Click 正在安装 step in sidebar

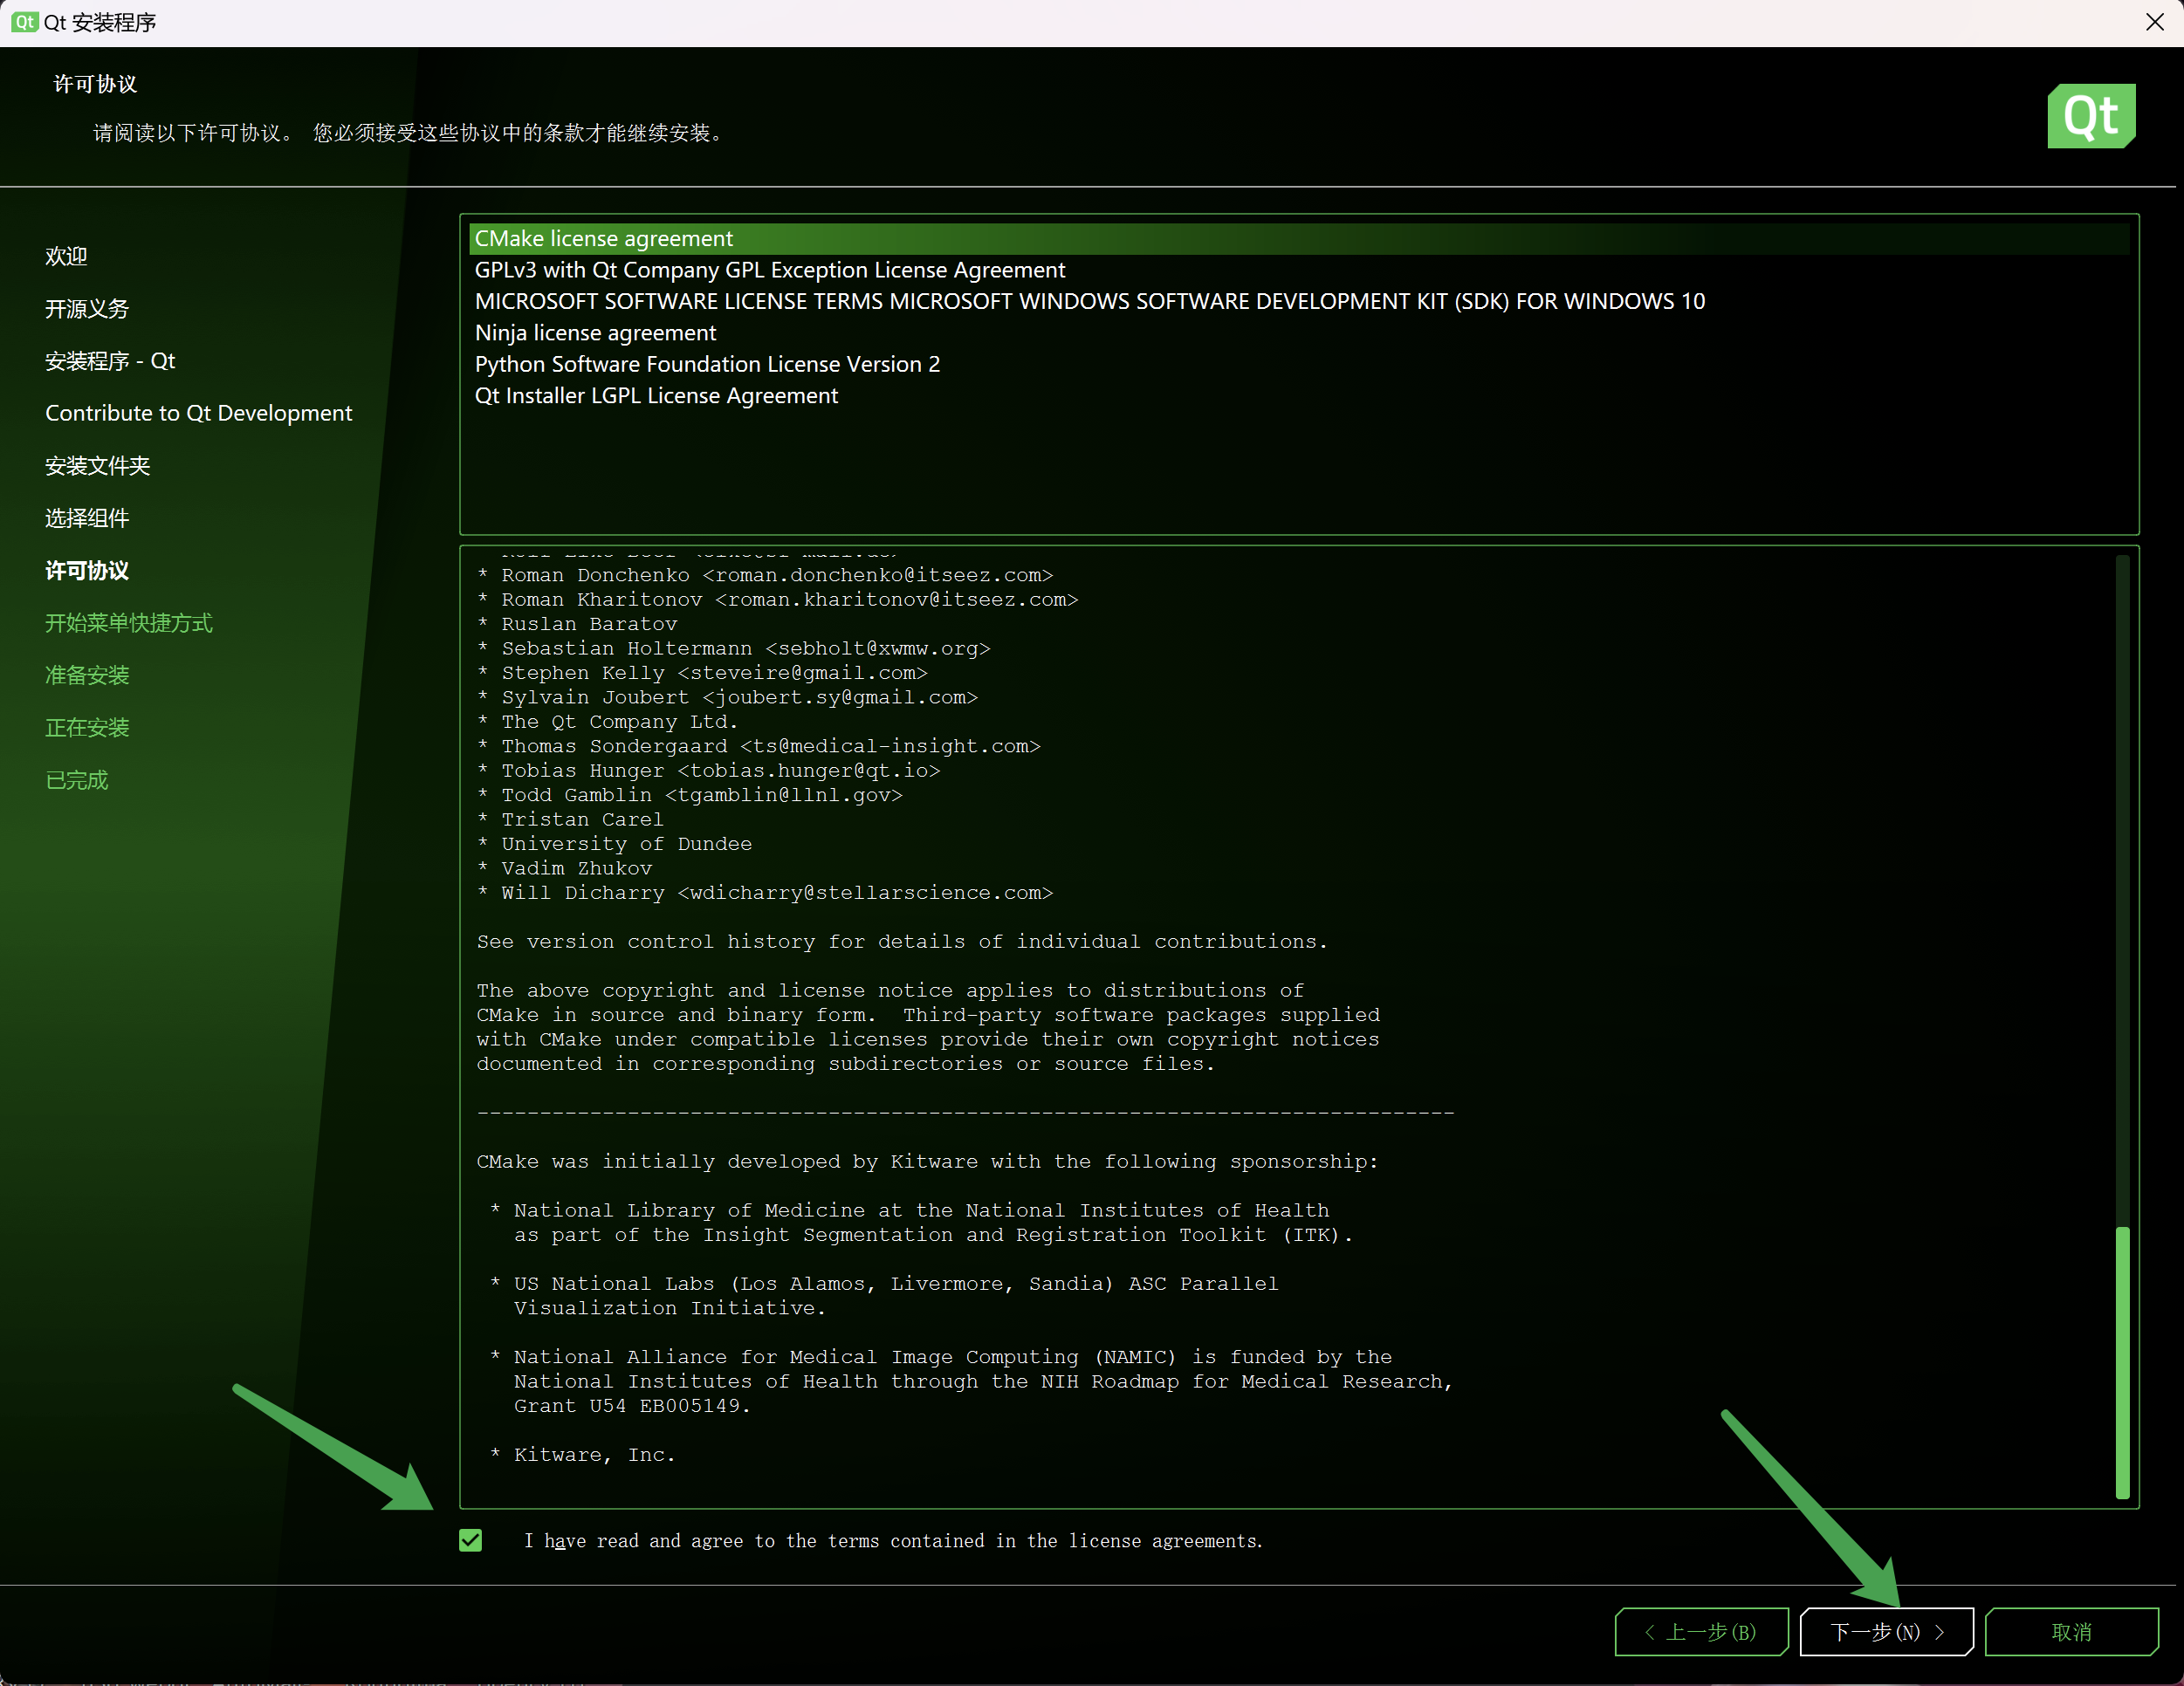[87, 728]
